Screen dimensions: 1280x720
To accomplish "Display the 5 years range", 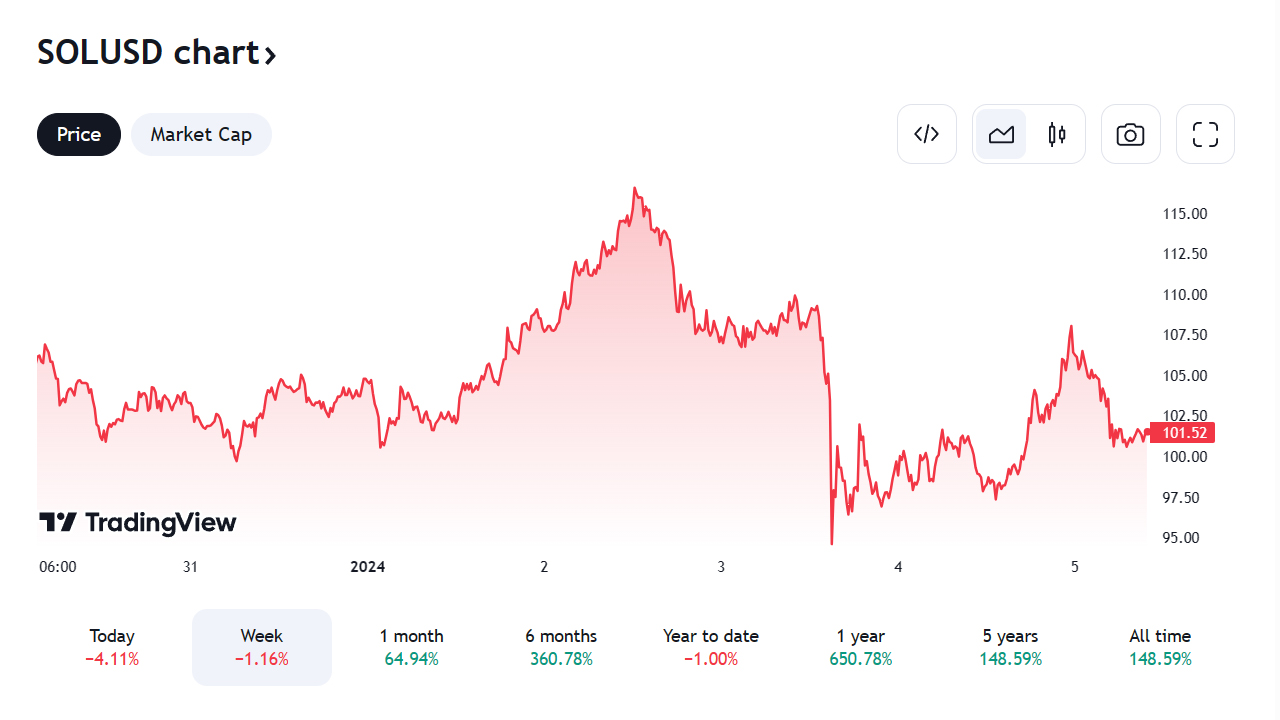I will tap(1010, 647).
